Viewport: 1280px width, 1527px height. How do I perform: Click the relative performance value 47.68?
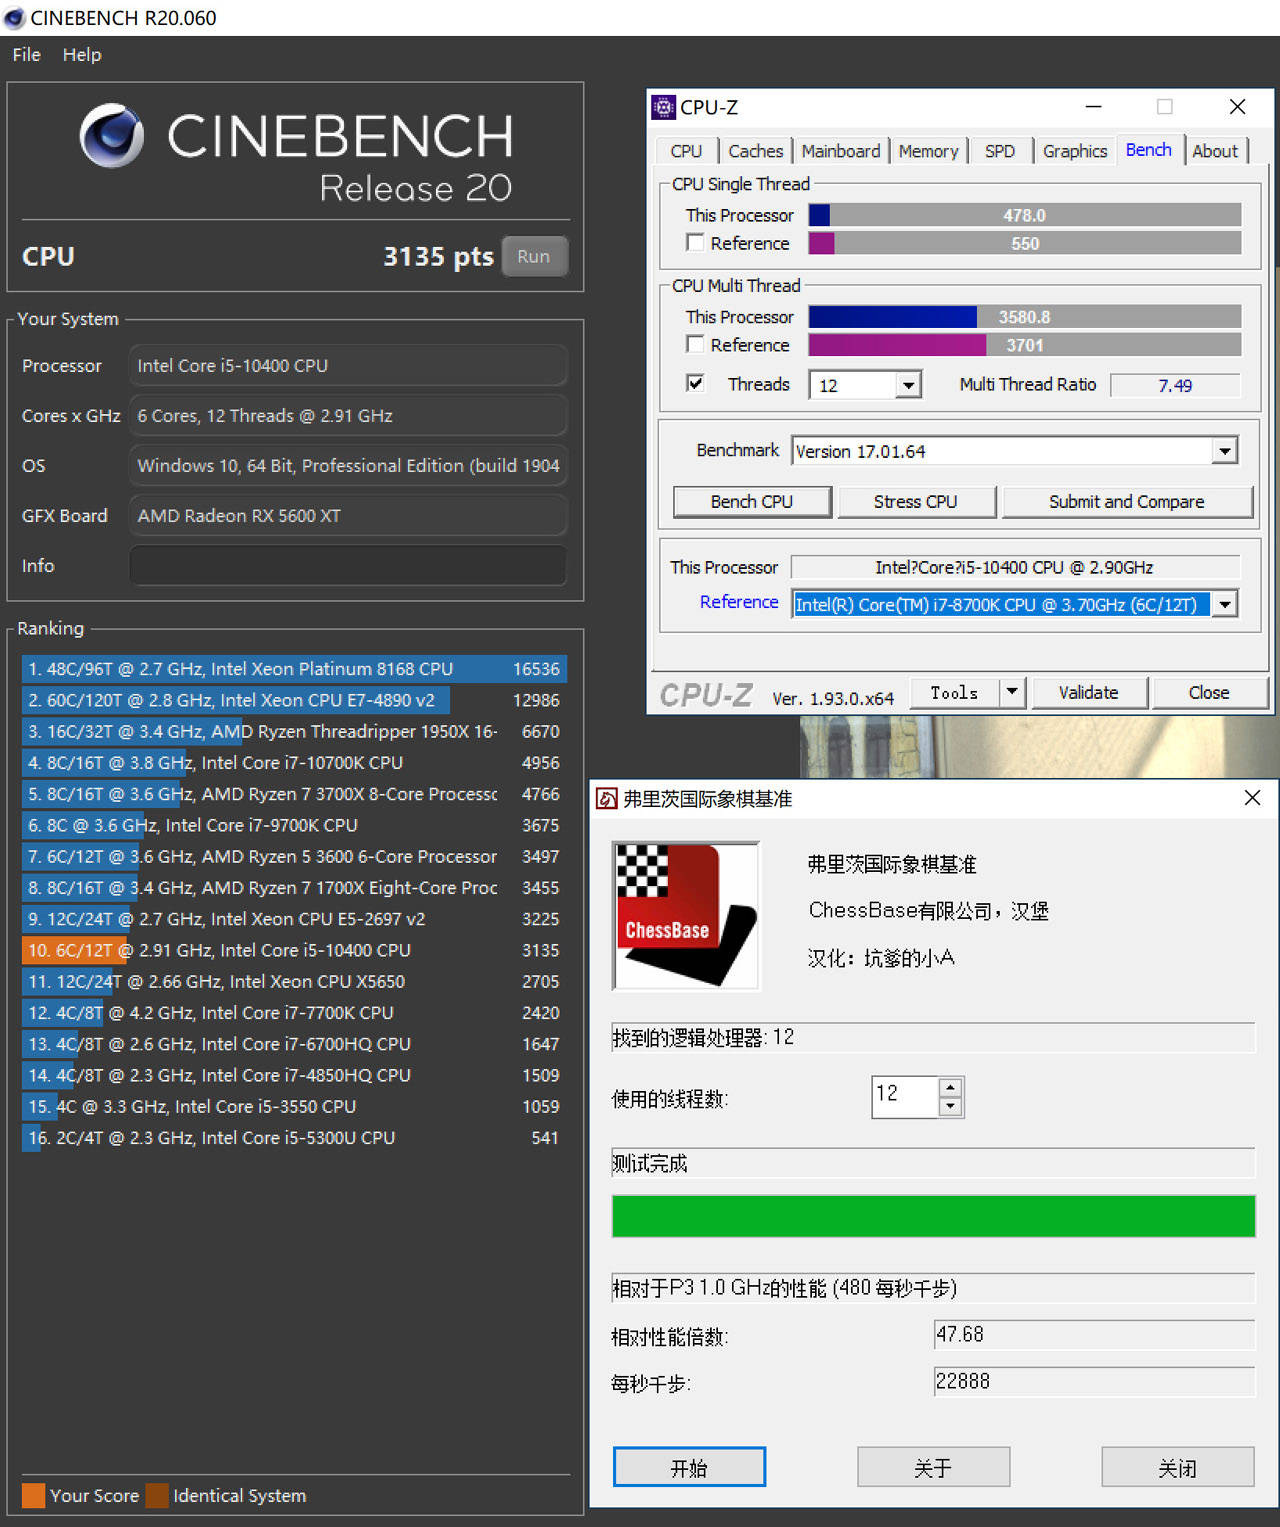(x=1094, y=1334)
